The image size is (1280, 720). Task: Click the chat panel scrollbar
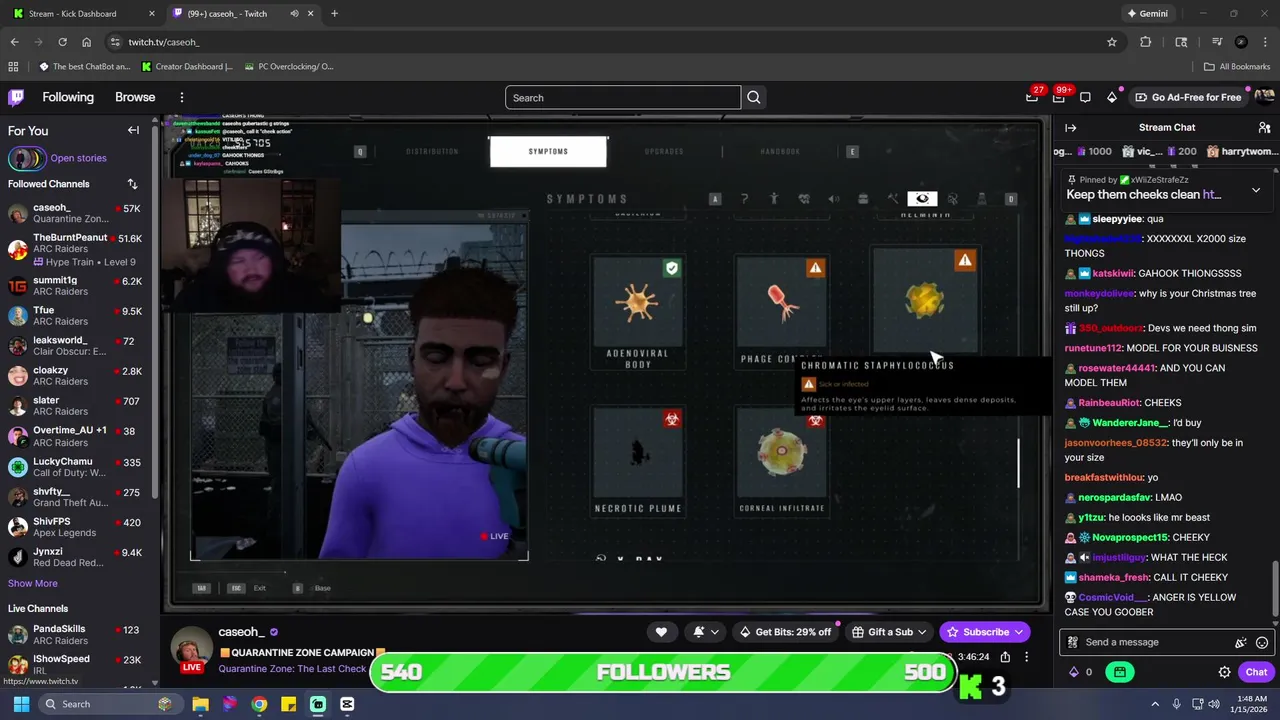pyautogui.click(x=1274, y=588)
